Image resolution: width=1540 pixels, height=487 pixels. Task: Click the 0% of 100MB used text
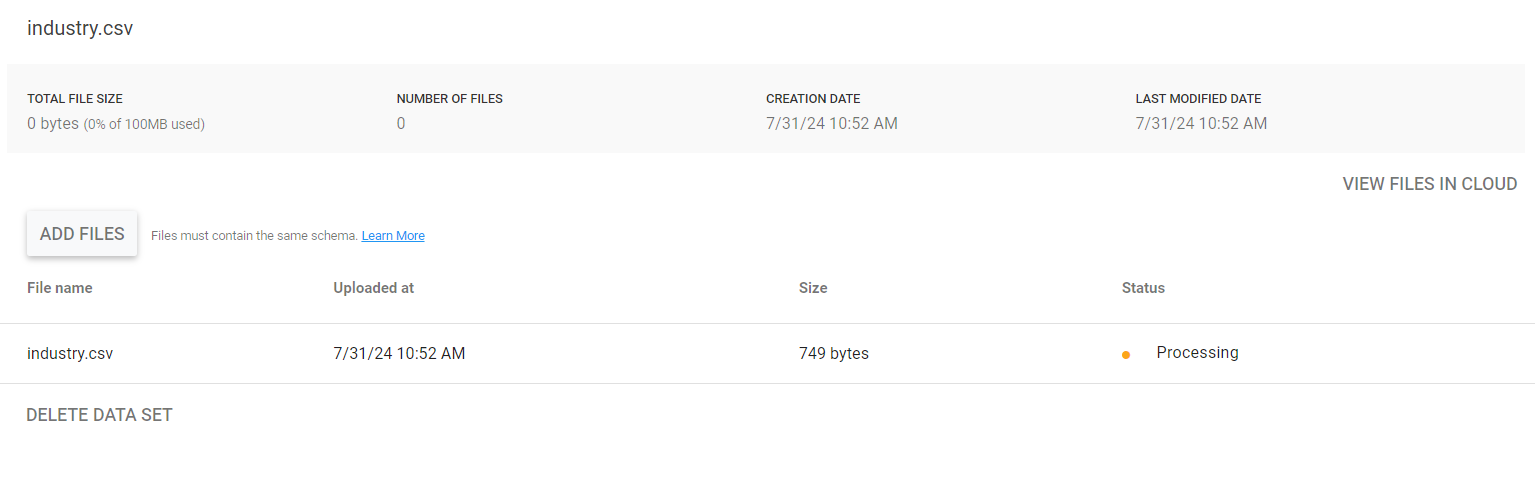pyautogui.click(x=144, y=125)
